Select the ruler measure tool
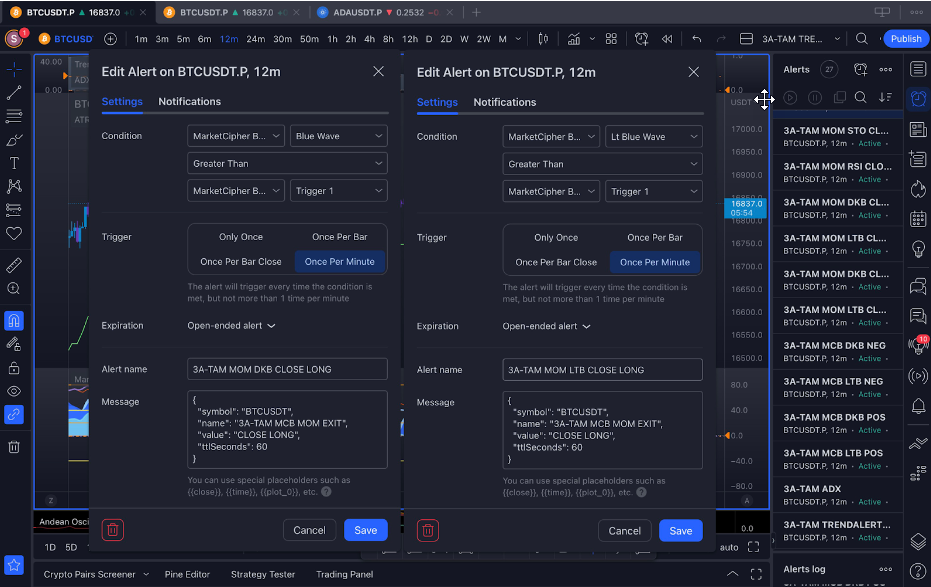Image resolution: width=931 pixels, height=587 pixels. coord(14,265)
